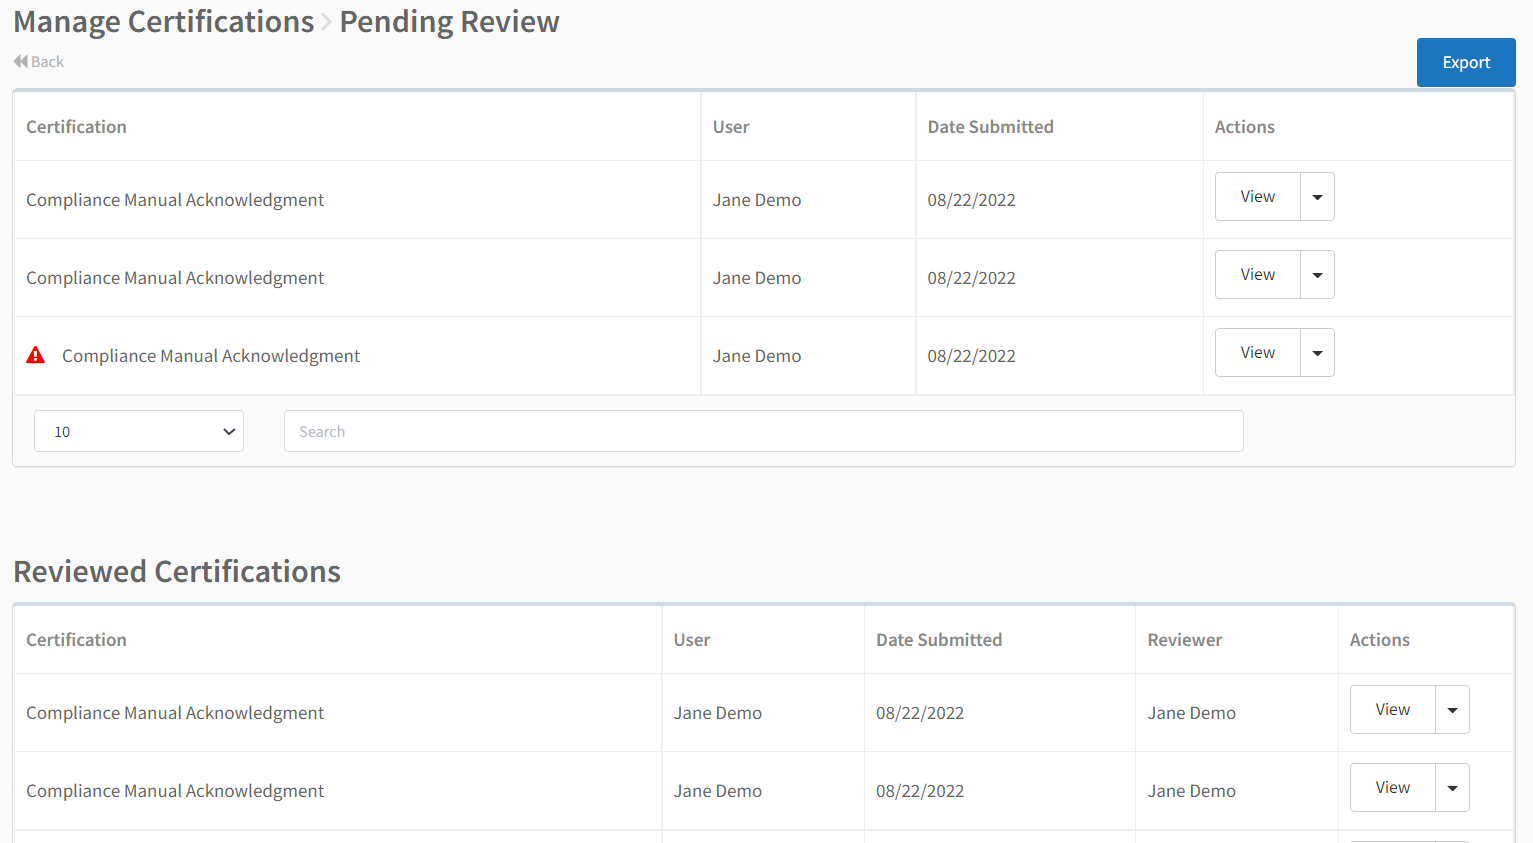Sort by pending Date Submitted column header
Viewport: 1533px width, 843px height.
click(990, 127)
